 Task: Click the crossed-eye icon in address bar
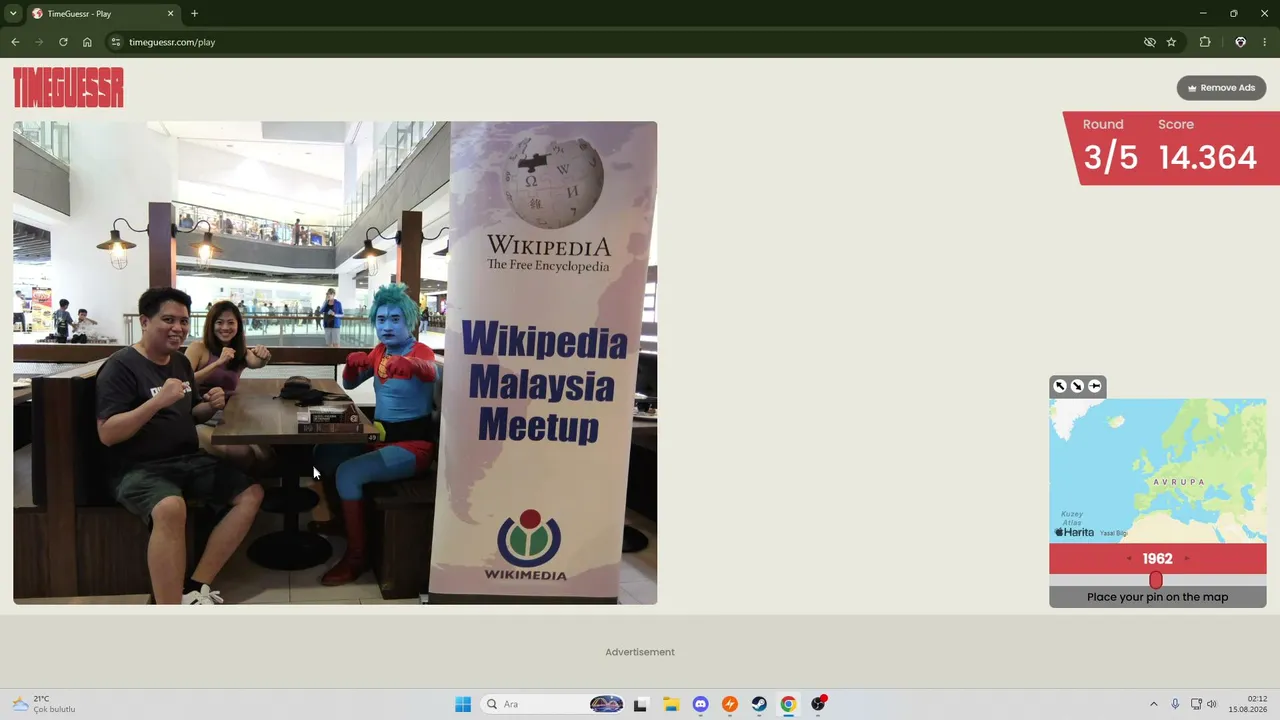pyautogui.click(x=1150, y=42)
